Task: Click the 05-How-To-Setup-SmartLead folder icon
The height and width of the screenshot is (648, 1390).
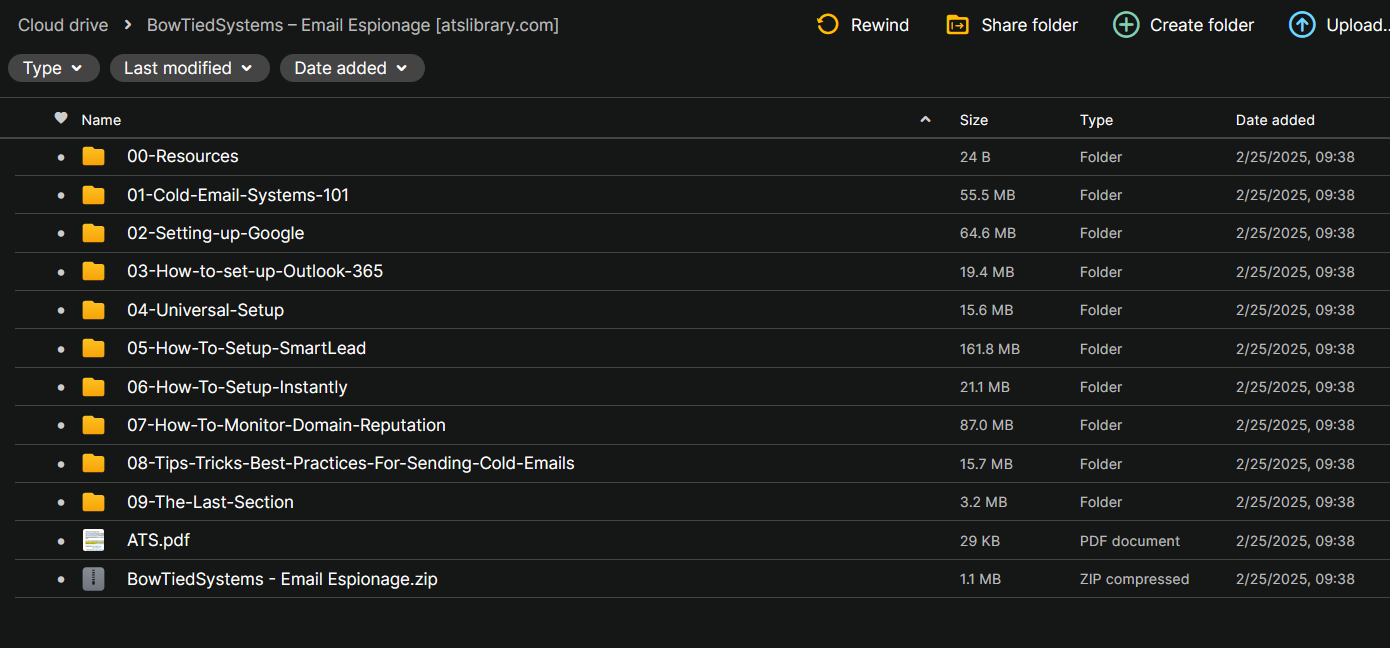Action: click(93, 348)
